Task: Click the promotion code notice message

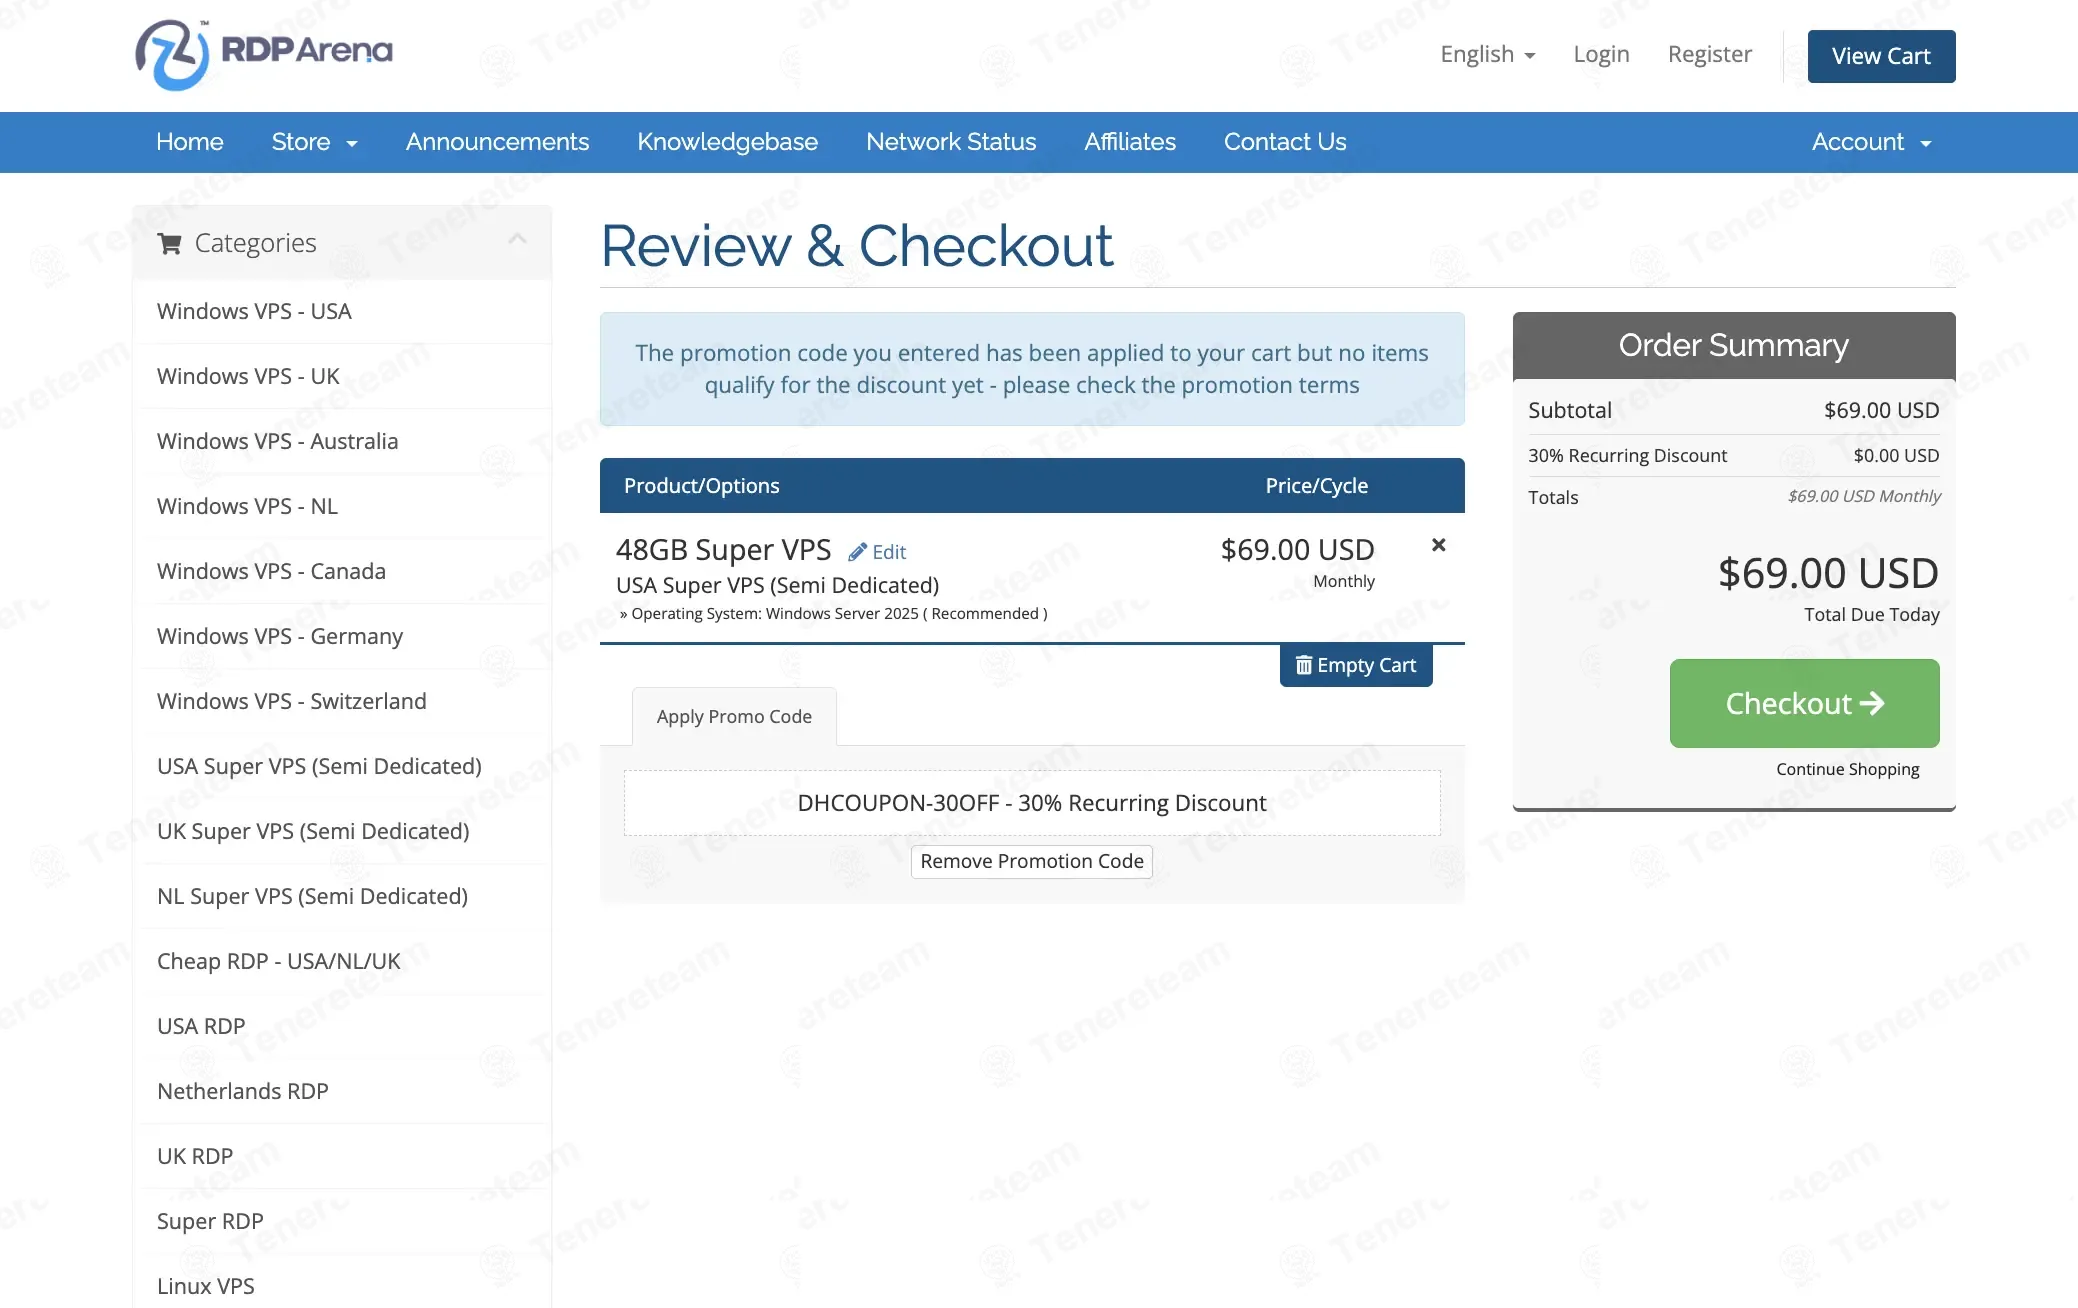Action: click(1032, 369)
